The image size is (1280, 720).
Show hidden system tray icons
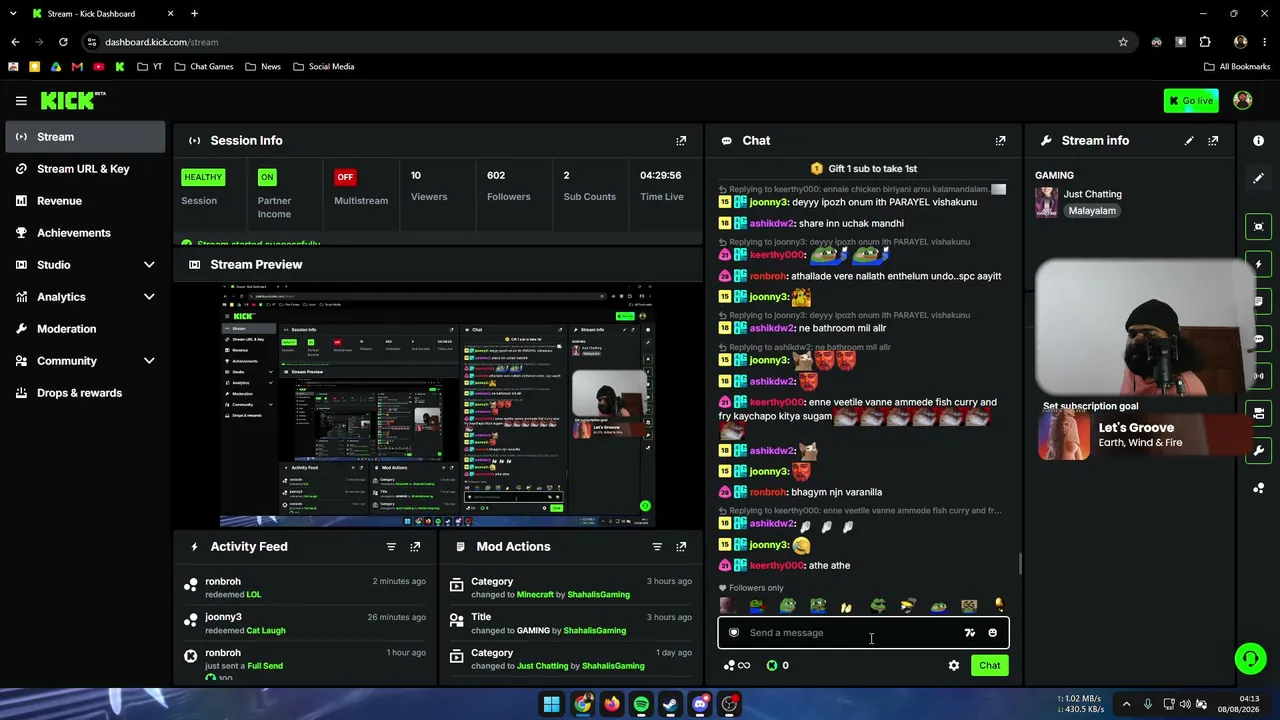point(1126,704)
